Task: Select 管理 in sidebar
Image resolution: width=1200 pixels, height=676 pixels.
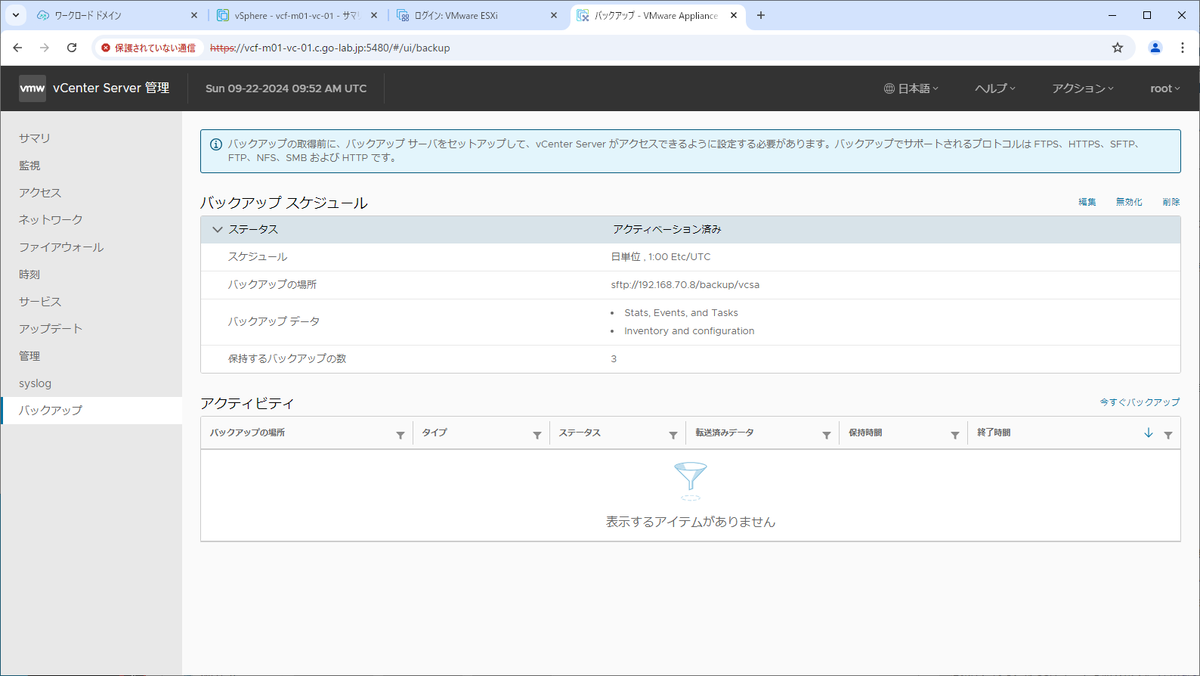Action: [91, 356]
